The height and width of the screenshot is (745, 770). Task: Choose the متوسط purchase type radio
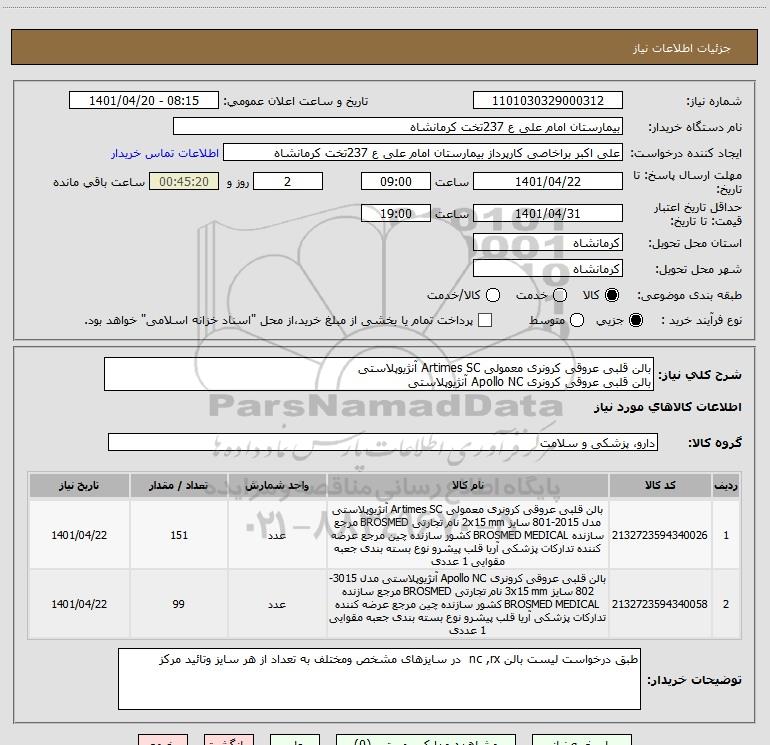coord(577,320)
